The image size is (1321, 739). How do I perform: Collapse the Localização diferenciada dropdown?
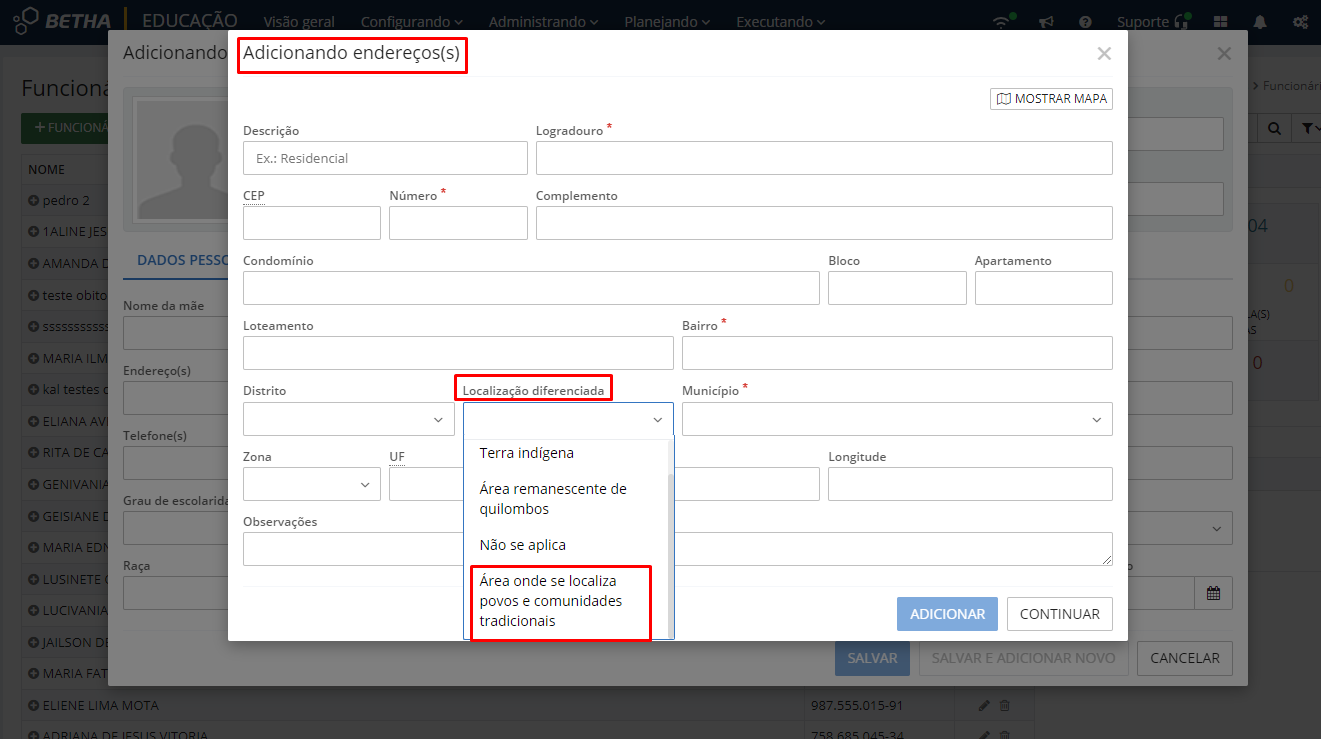pyautogui.click(x=568, y=419)
